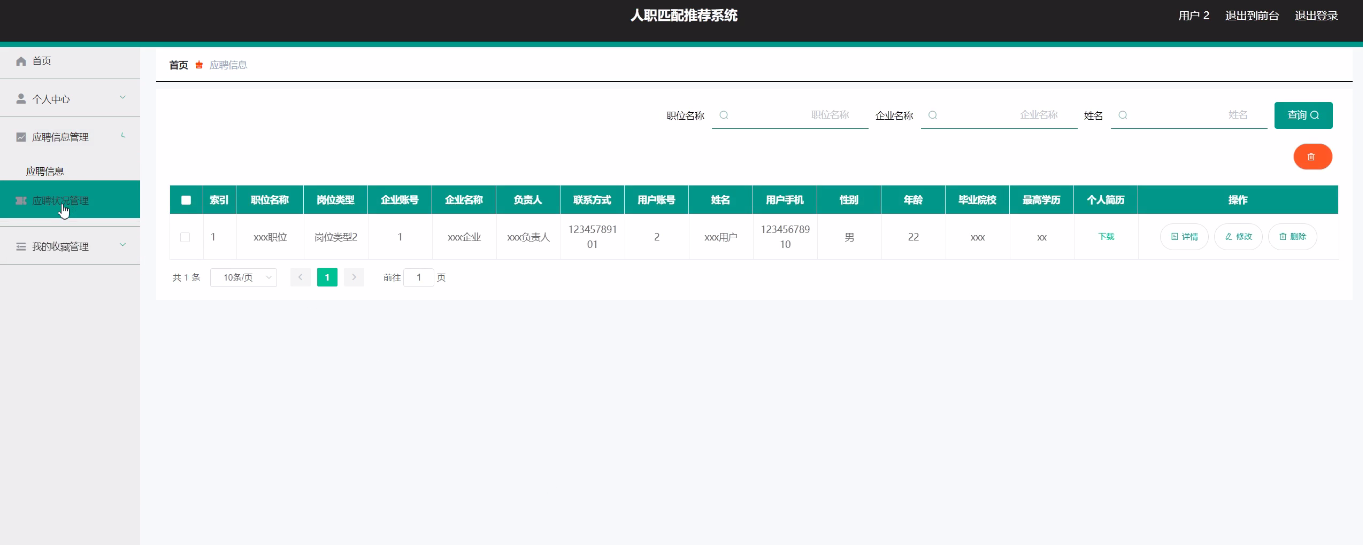This screenshot has width=1363, height=545.
Task: Click the 查询 search button
Action: point(1303,115)
